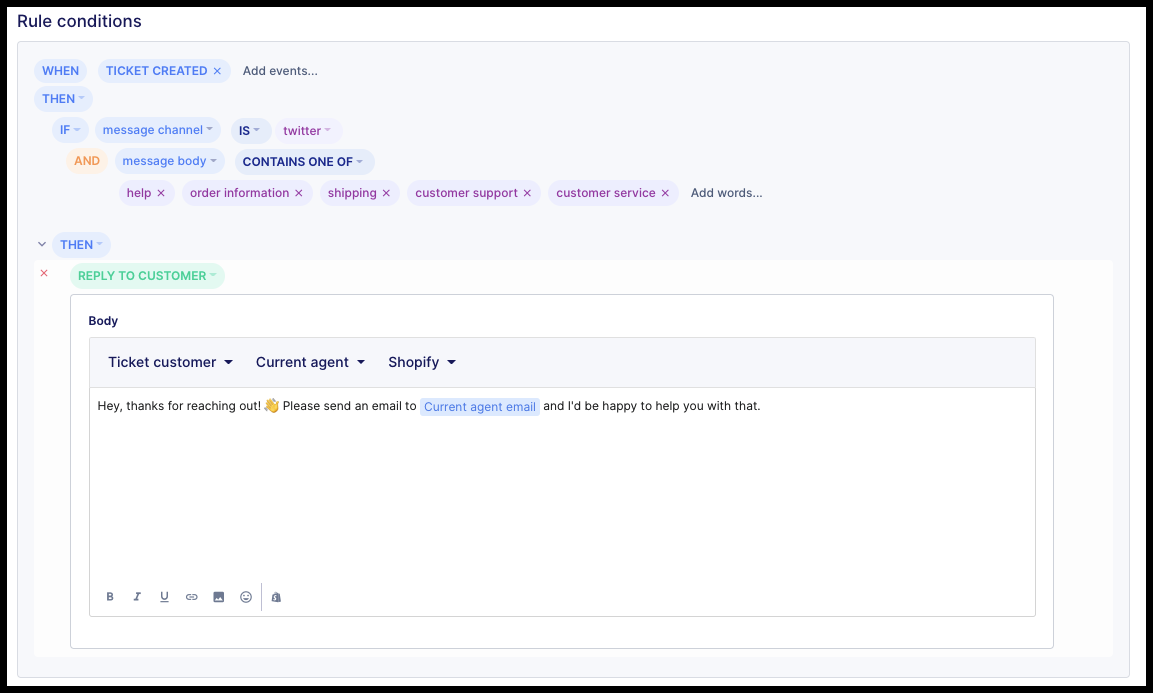Open the emoji picker
The height and width of the screenshot is (693, 1153).
coord(246,597)
